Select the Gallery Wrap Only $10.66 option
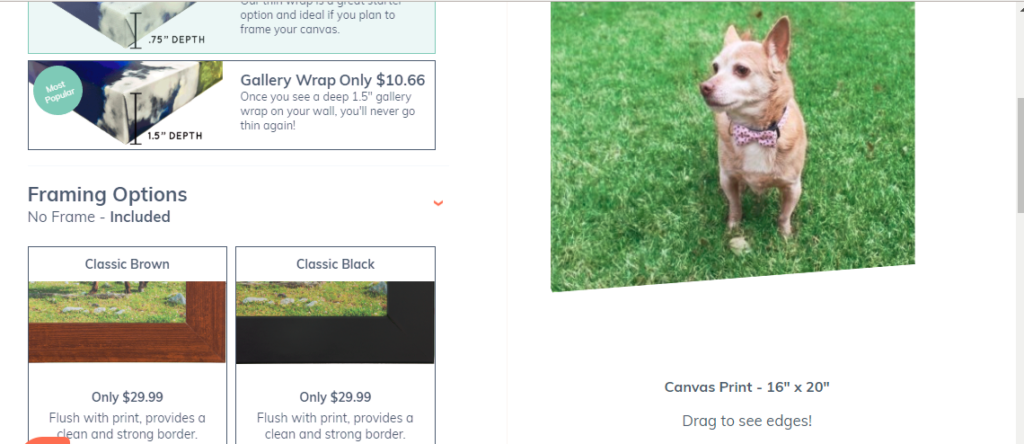This screenshot has width=1024, height=444. 232,105
